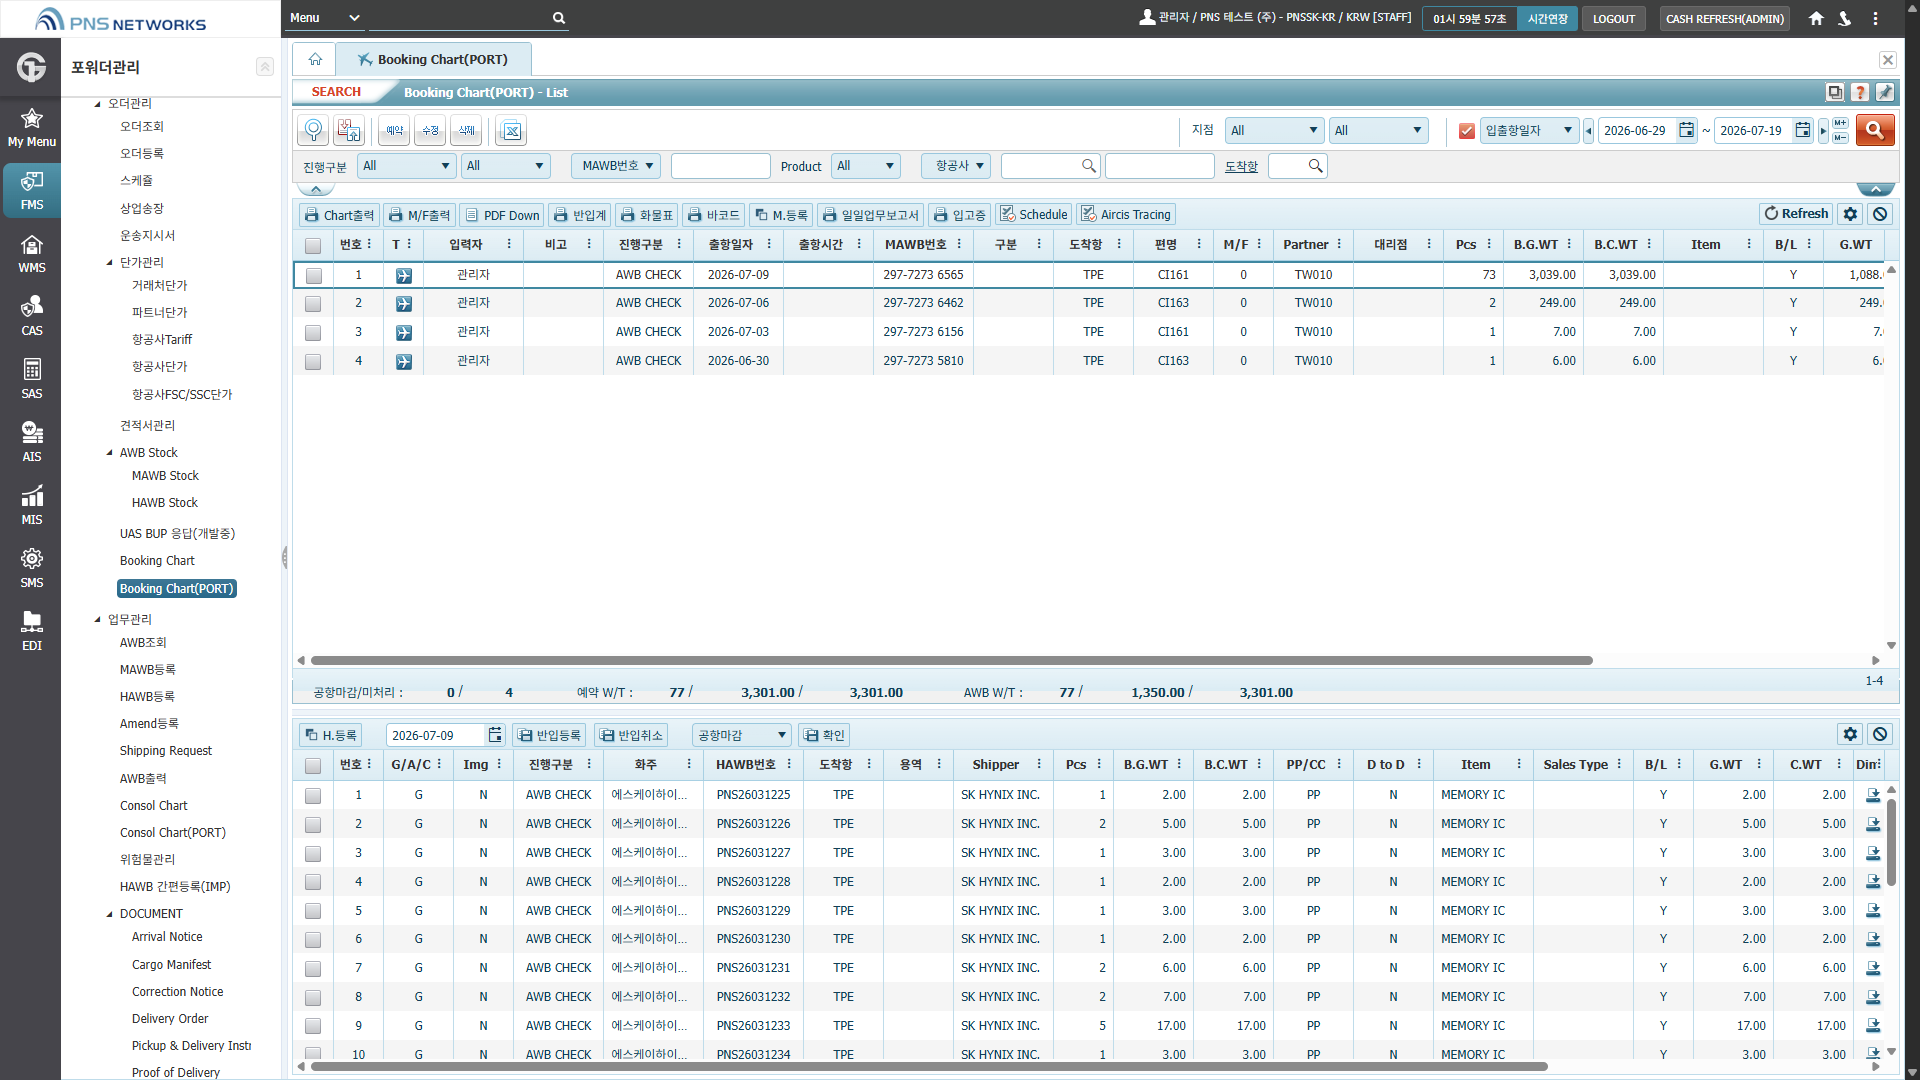Click the Refresh button

1796,214
